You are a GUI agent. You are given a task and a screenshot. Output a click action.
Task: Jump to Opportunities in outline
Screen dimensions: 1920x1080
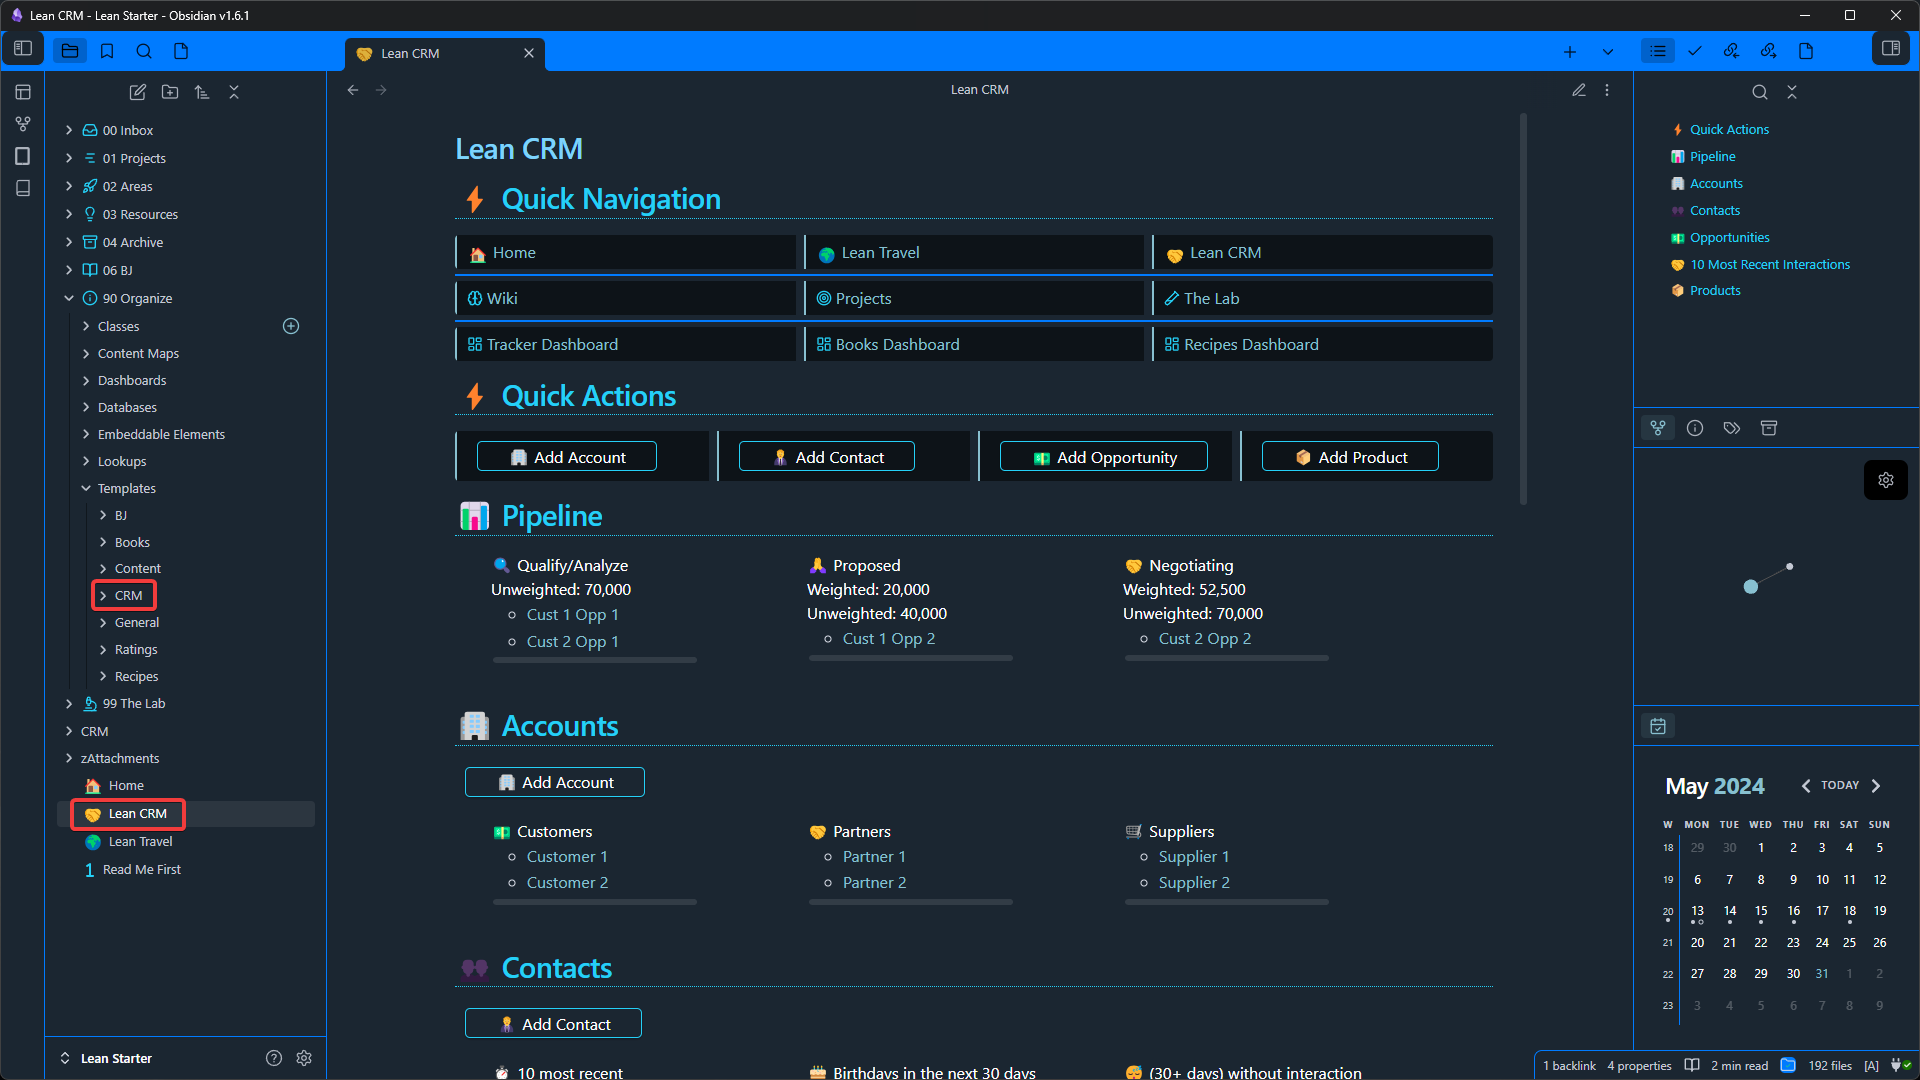click(x=1729, y=238)
